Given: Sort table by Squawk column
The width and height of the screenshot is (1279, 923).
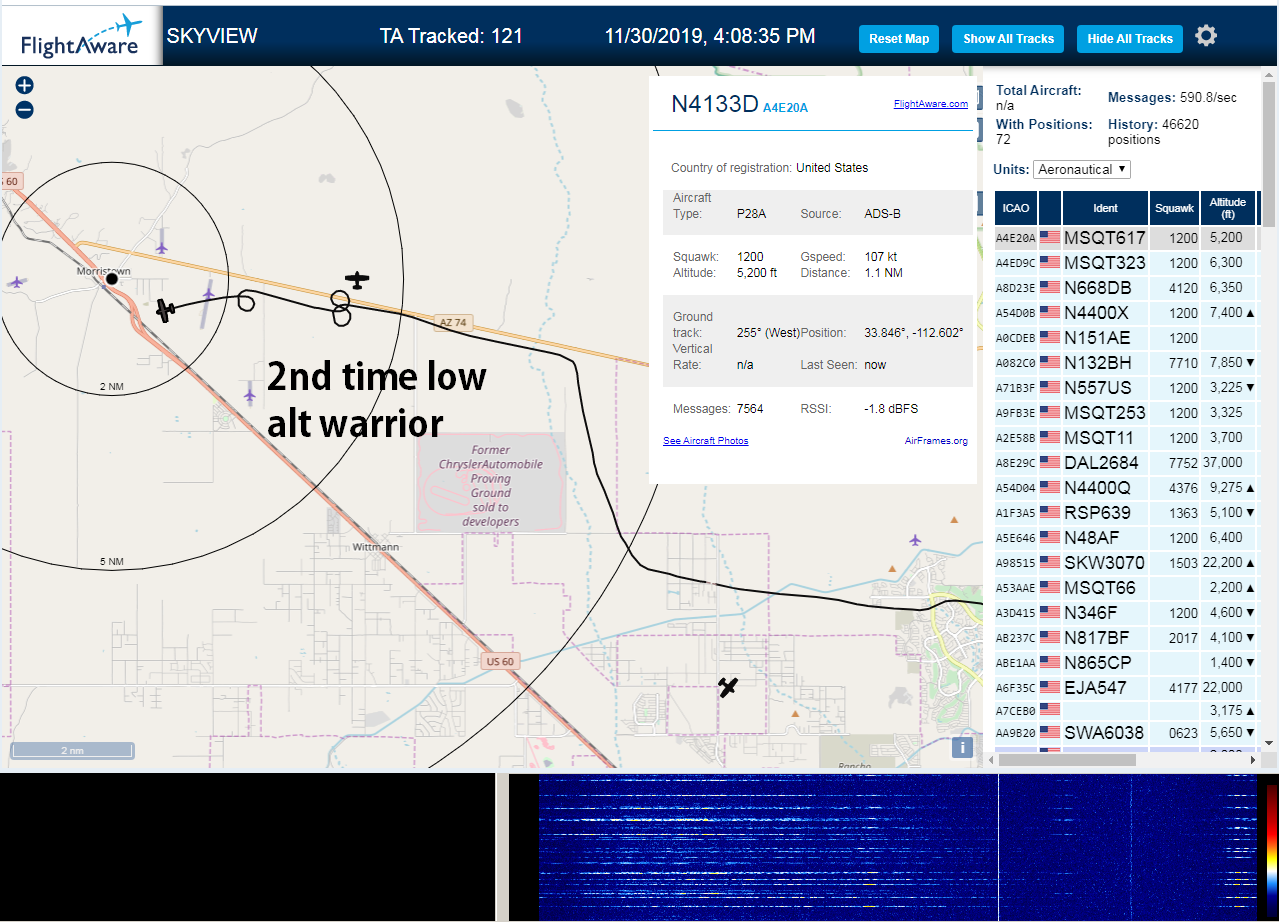Looking at the screenshot, I should [1174, 208].
